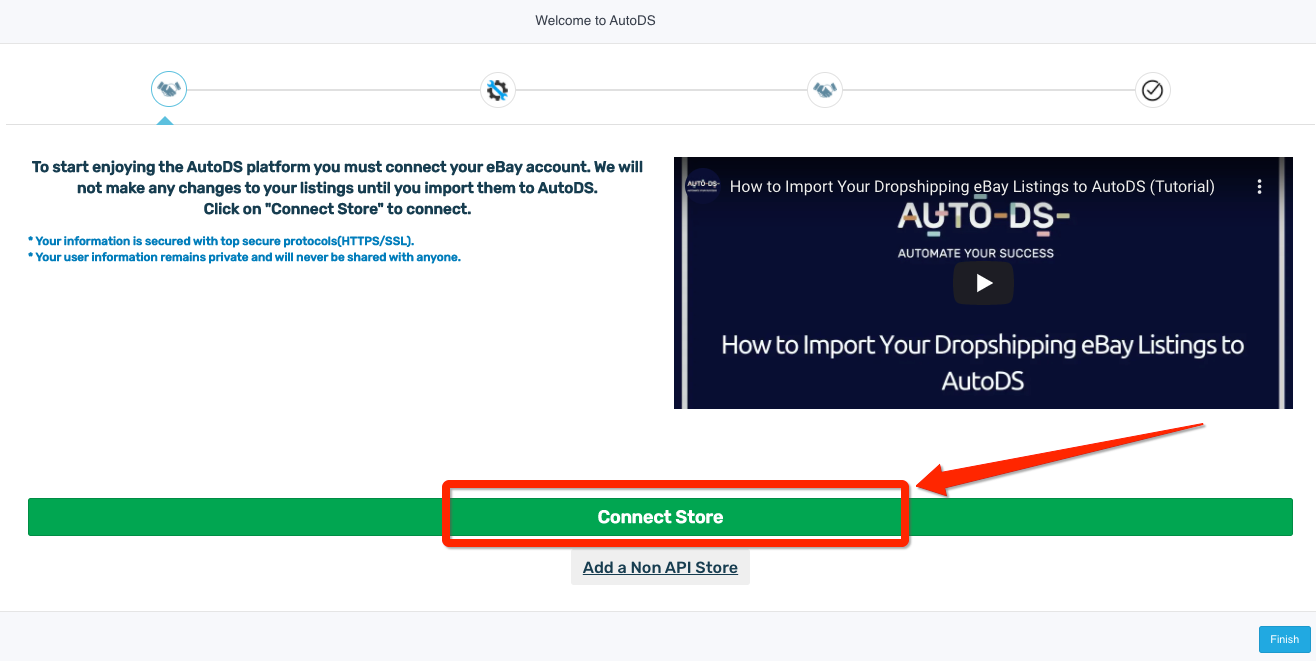Click the first handshake step icon
1316x661 pixels.
[169, 90]
